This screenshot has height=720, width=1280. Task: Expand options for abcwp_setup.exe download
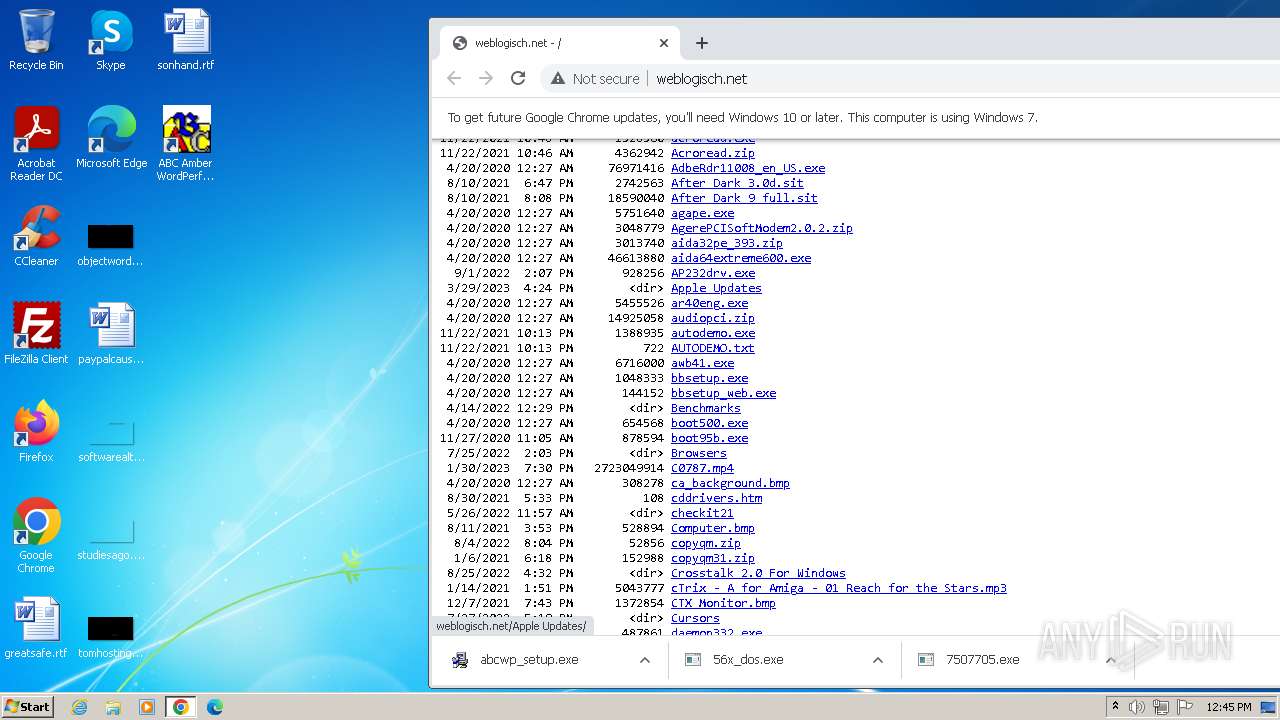[645, 660]
